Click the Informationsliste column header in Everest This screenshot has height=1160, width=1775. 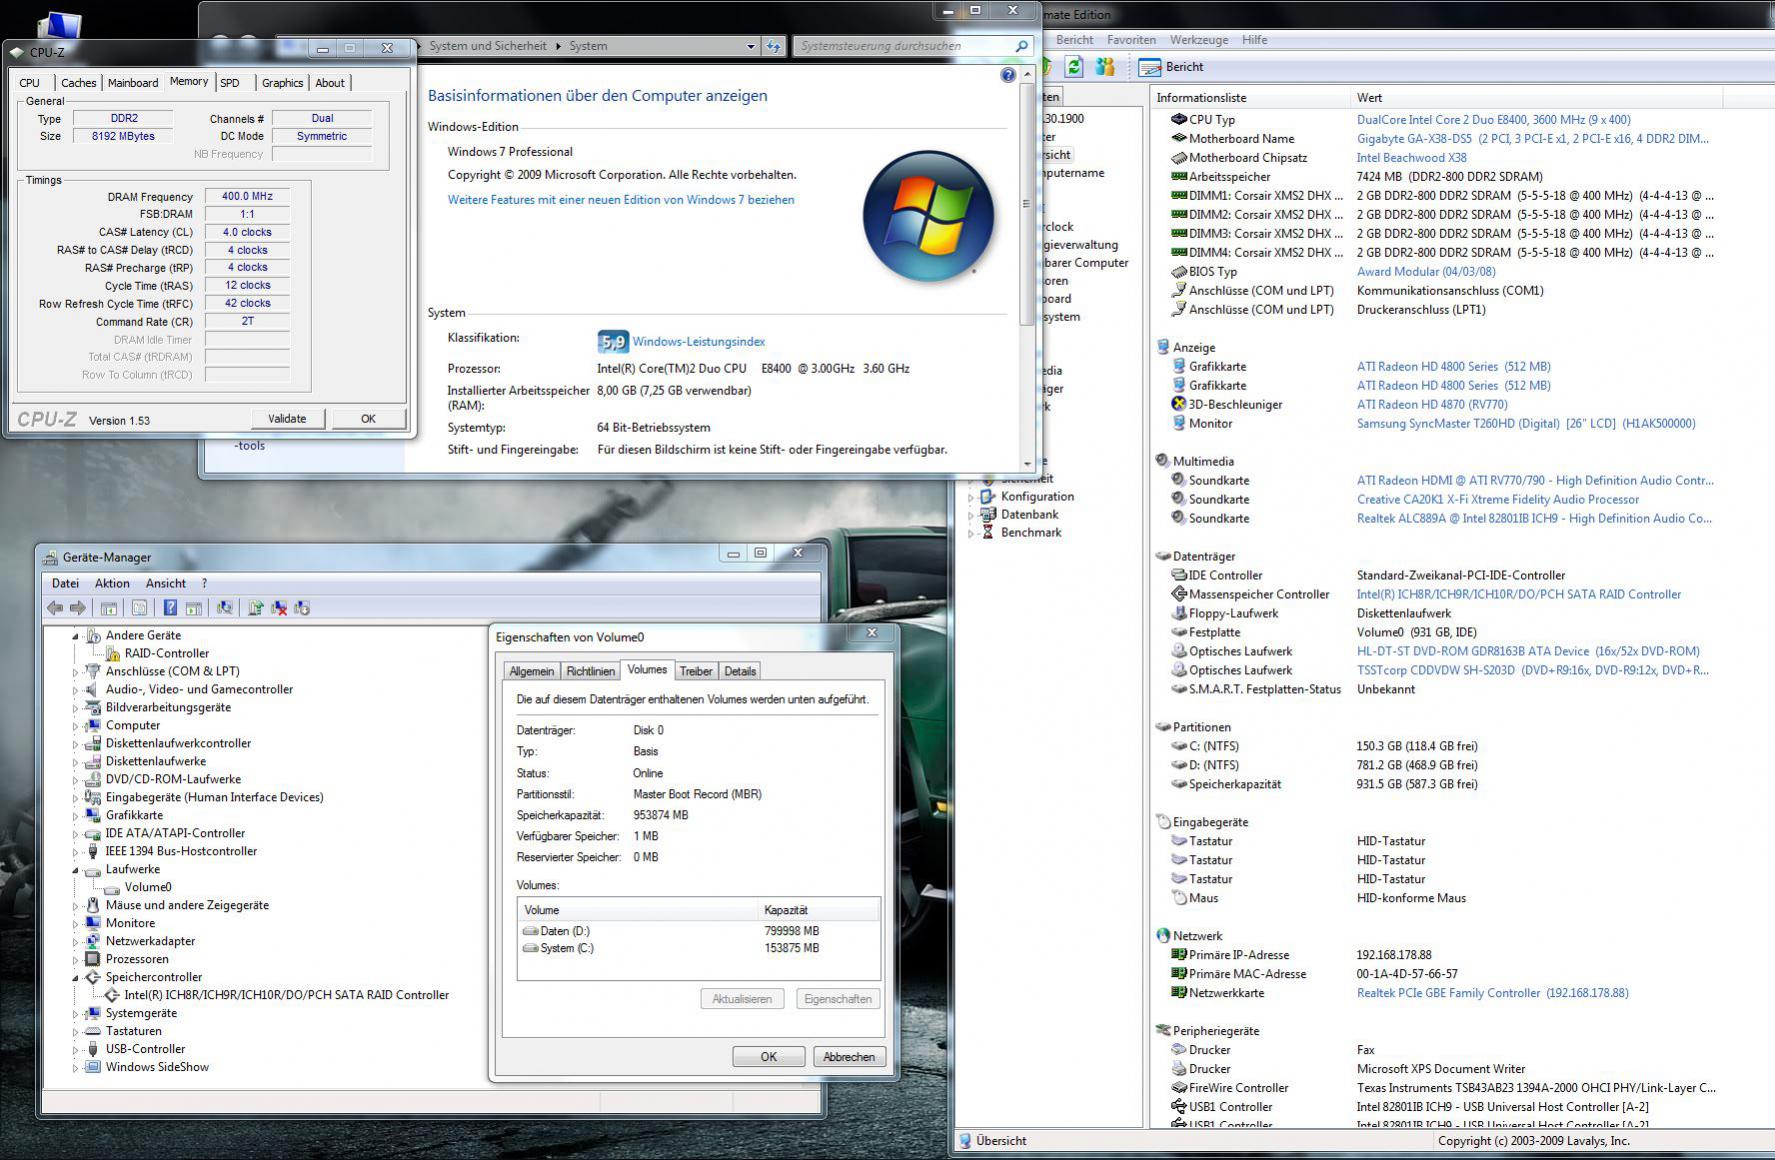coord(1249,98)
